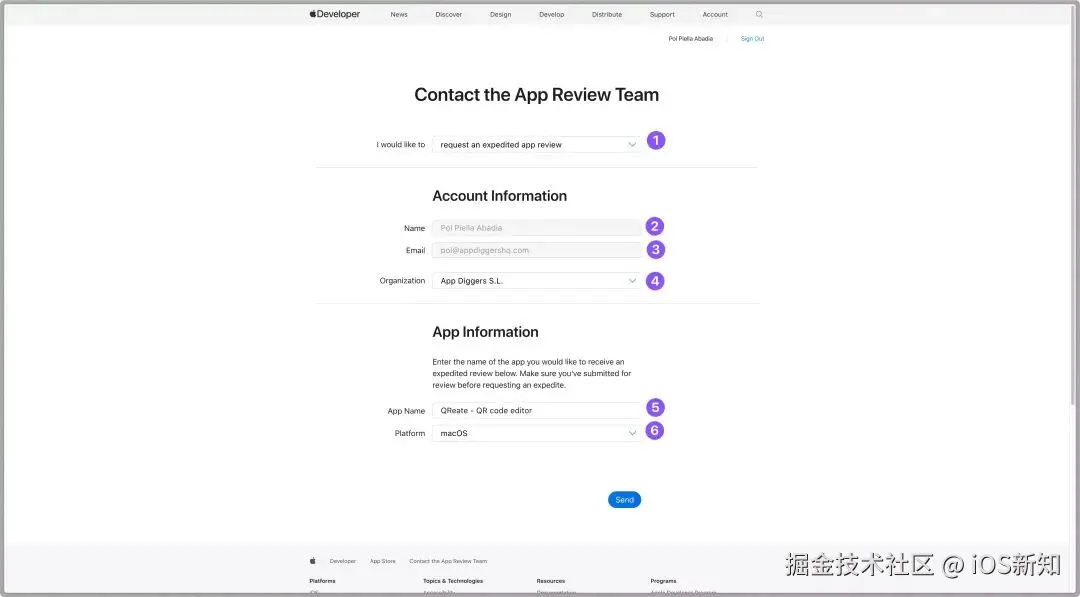Open the Distribute menu item

click(607, 14)
